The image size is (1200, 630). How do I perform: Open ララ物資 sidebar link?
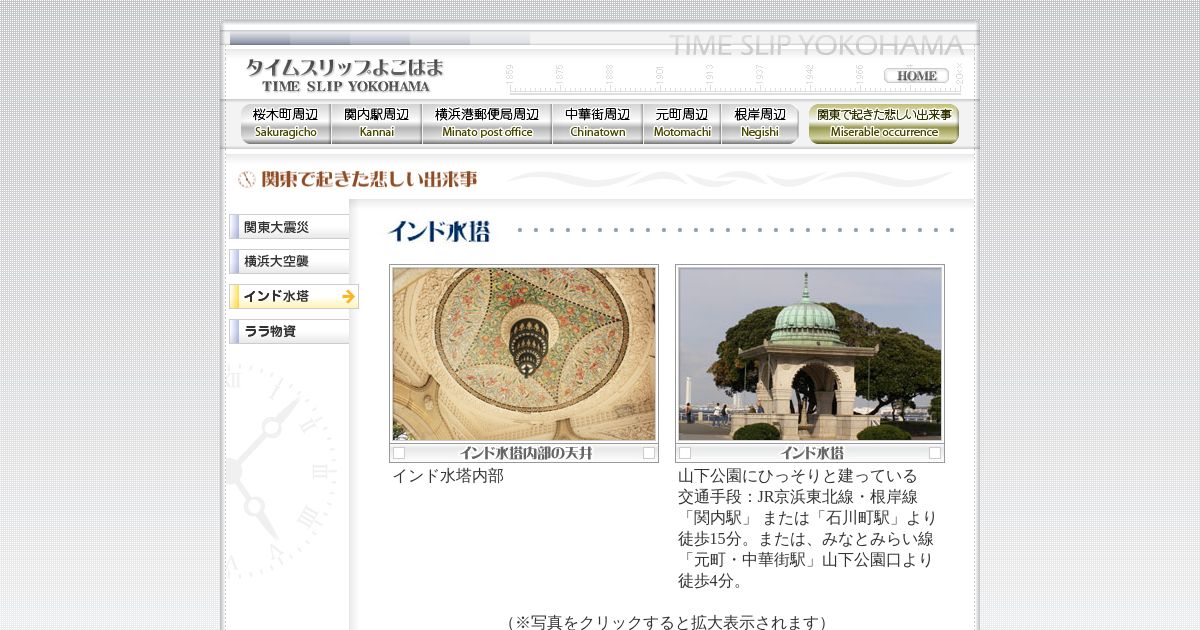(x=290, y=331)
